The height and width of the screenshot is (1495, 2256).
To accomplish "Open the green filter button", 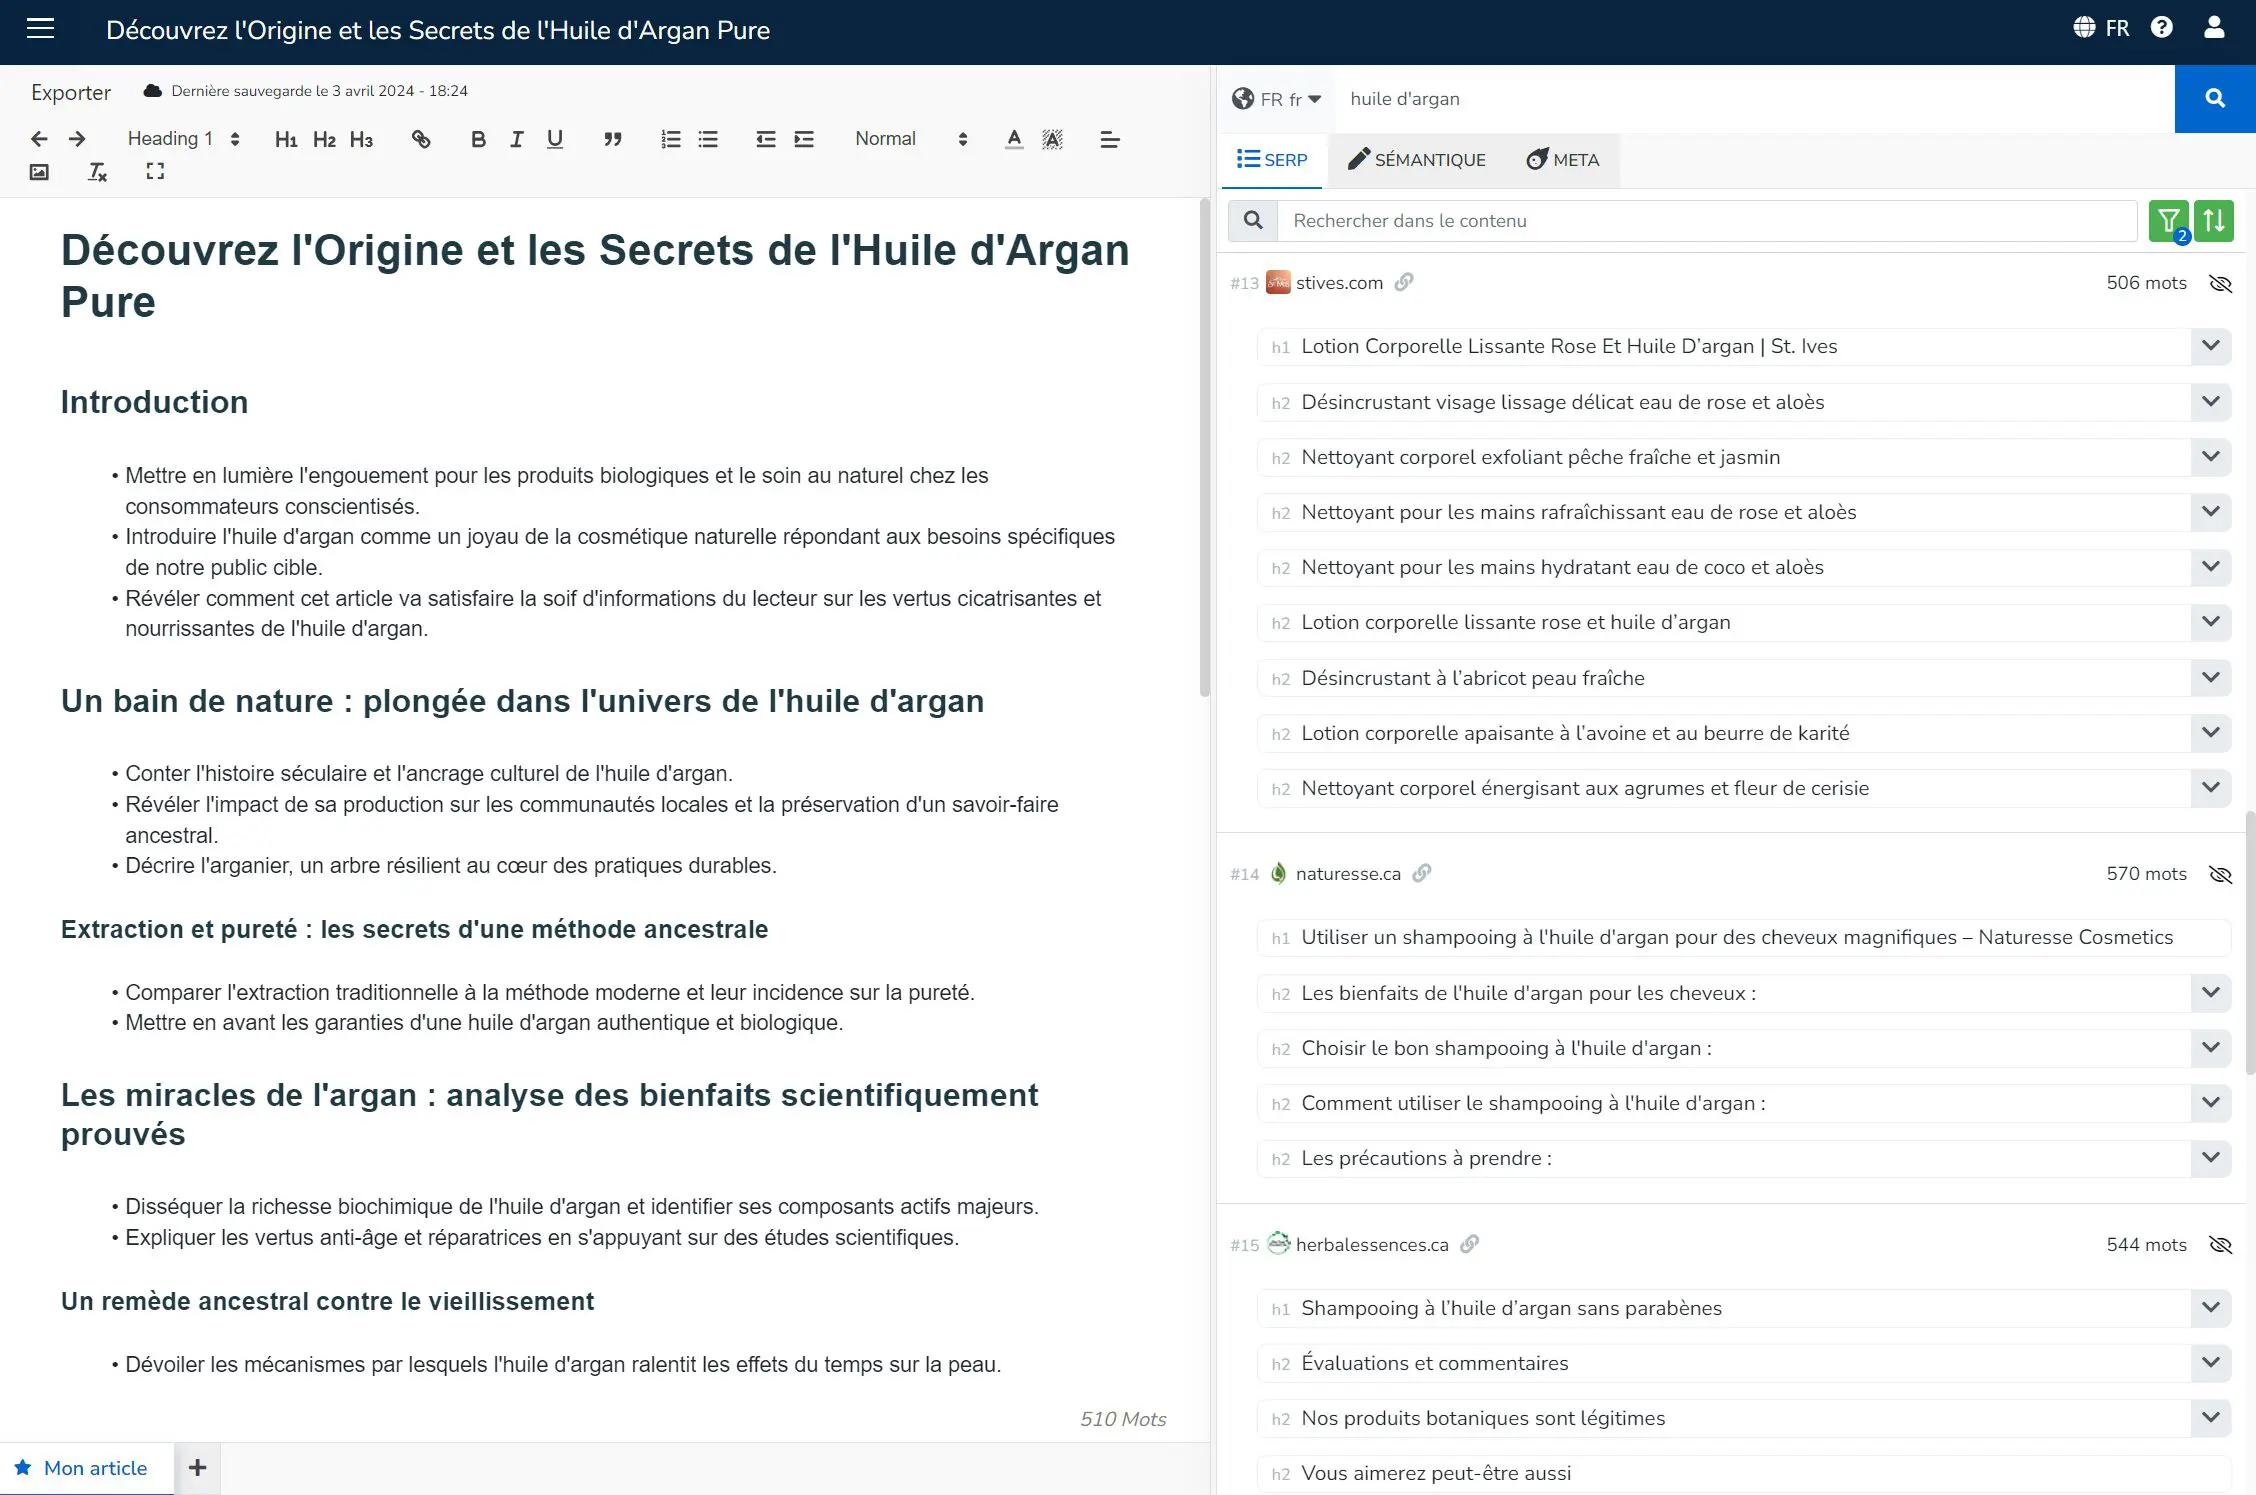I will coord(2169,221).
